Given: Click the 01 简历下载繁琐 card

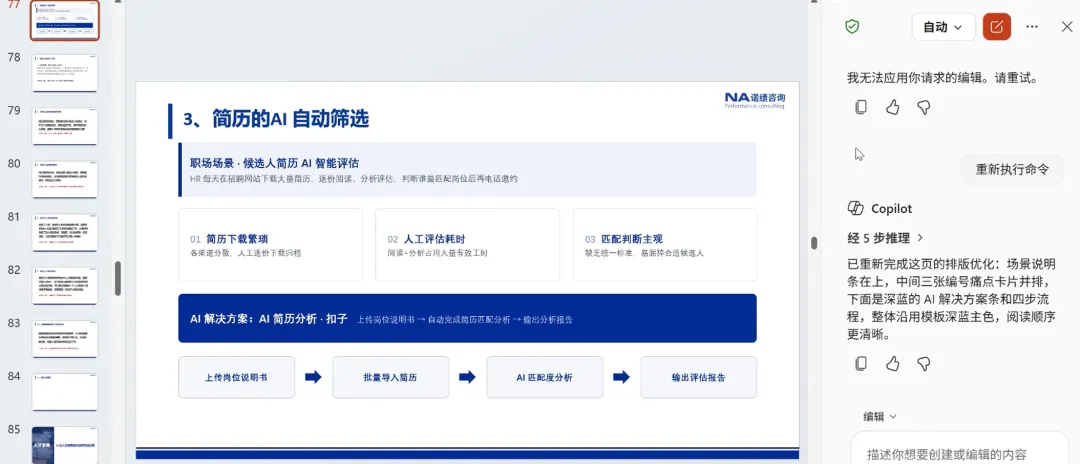Looking at the screenshot, I should pyautogui.click(x=270, y=244).
